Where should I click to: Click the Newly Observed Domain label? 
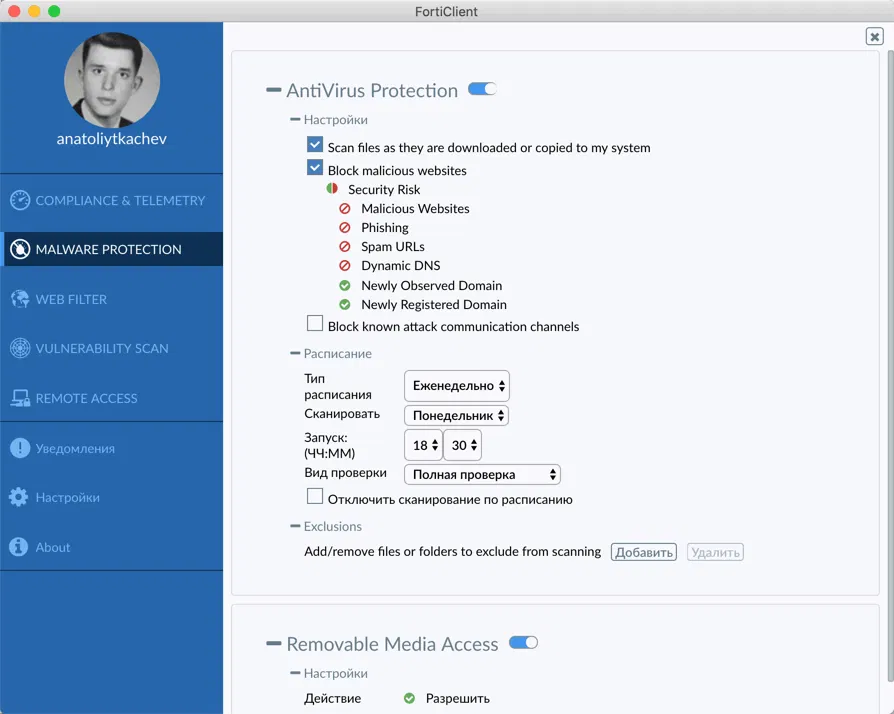(432, 285)
